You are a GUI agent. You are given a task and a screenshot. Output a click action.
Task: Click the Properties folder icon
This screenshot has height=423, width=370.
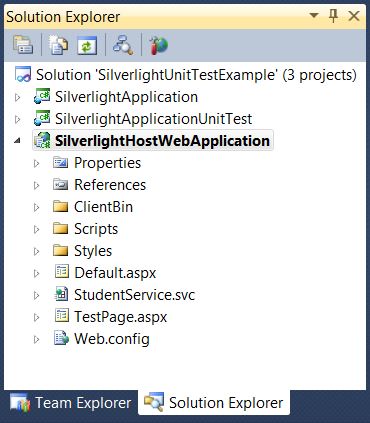tap(61, 163)
